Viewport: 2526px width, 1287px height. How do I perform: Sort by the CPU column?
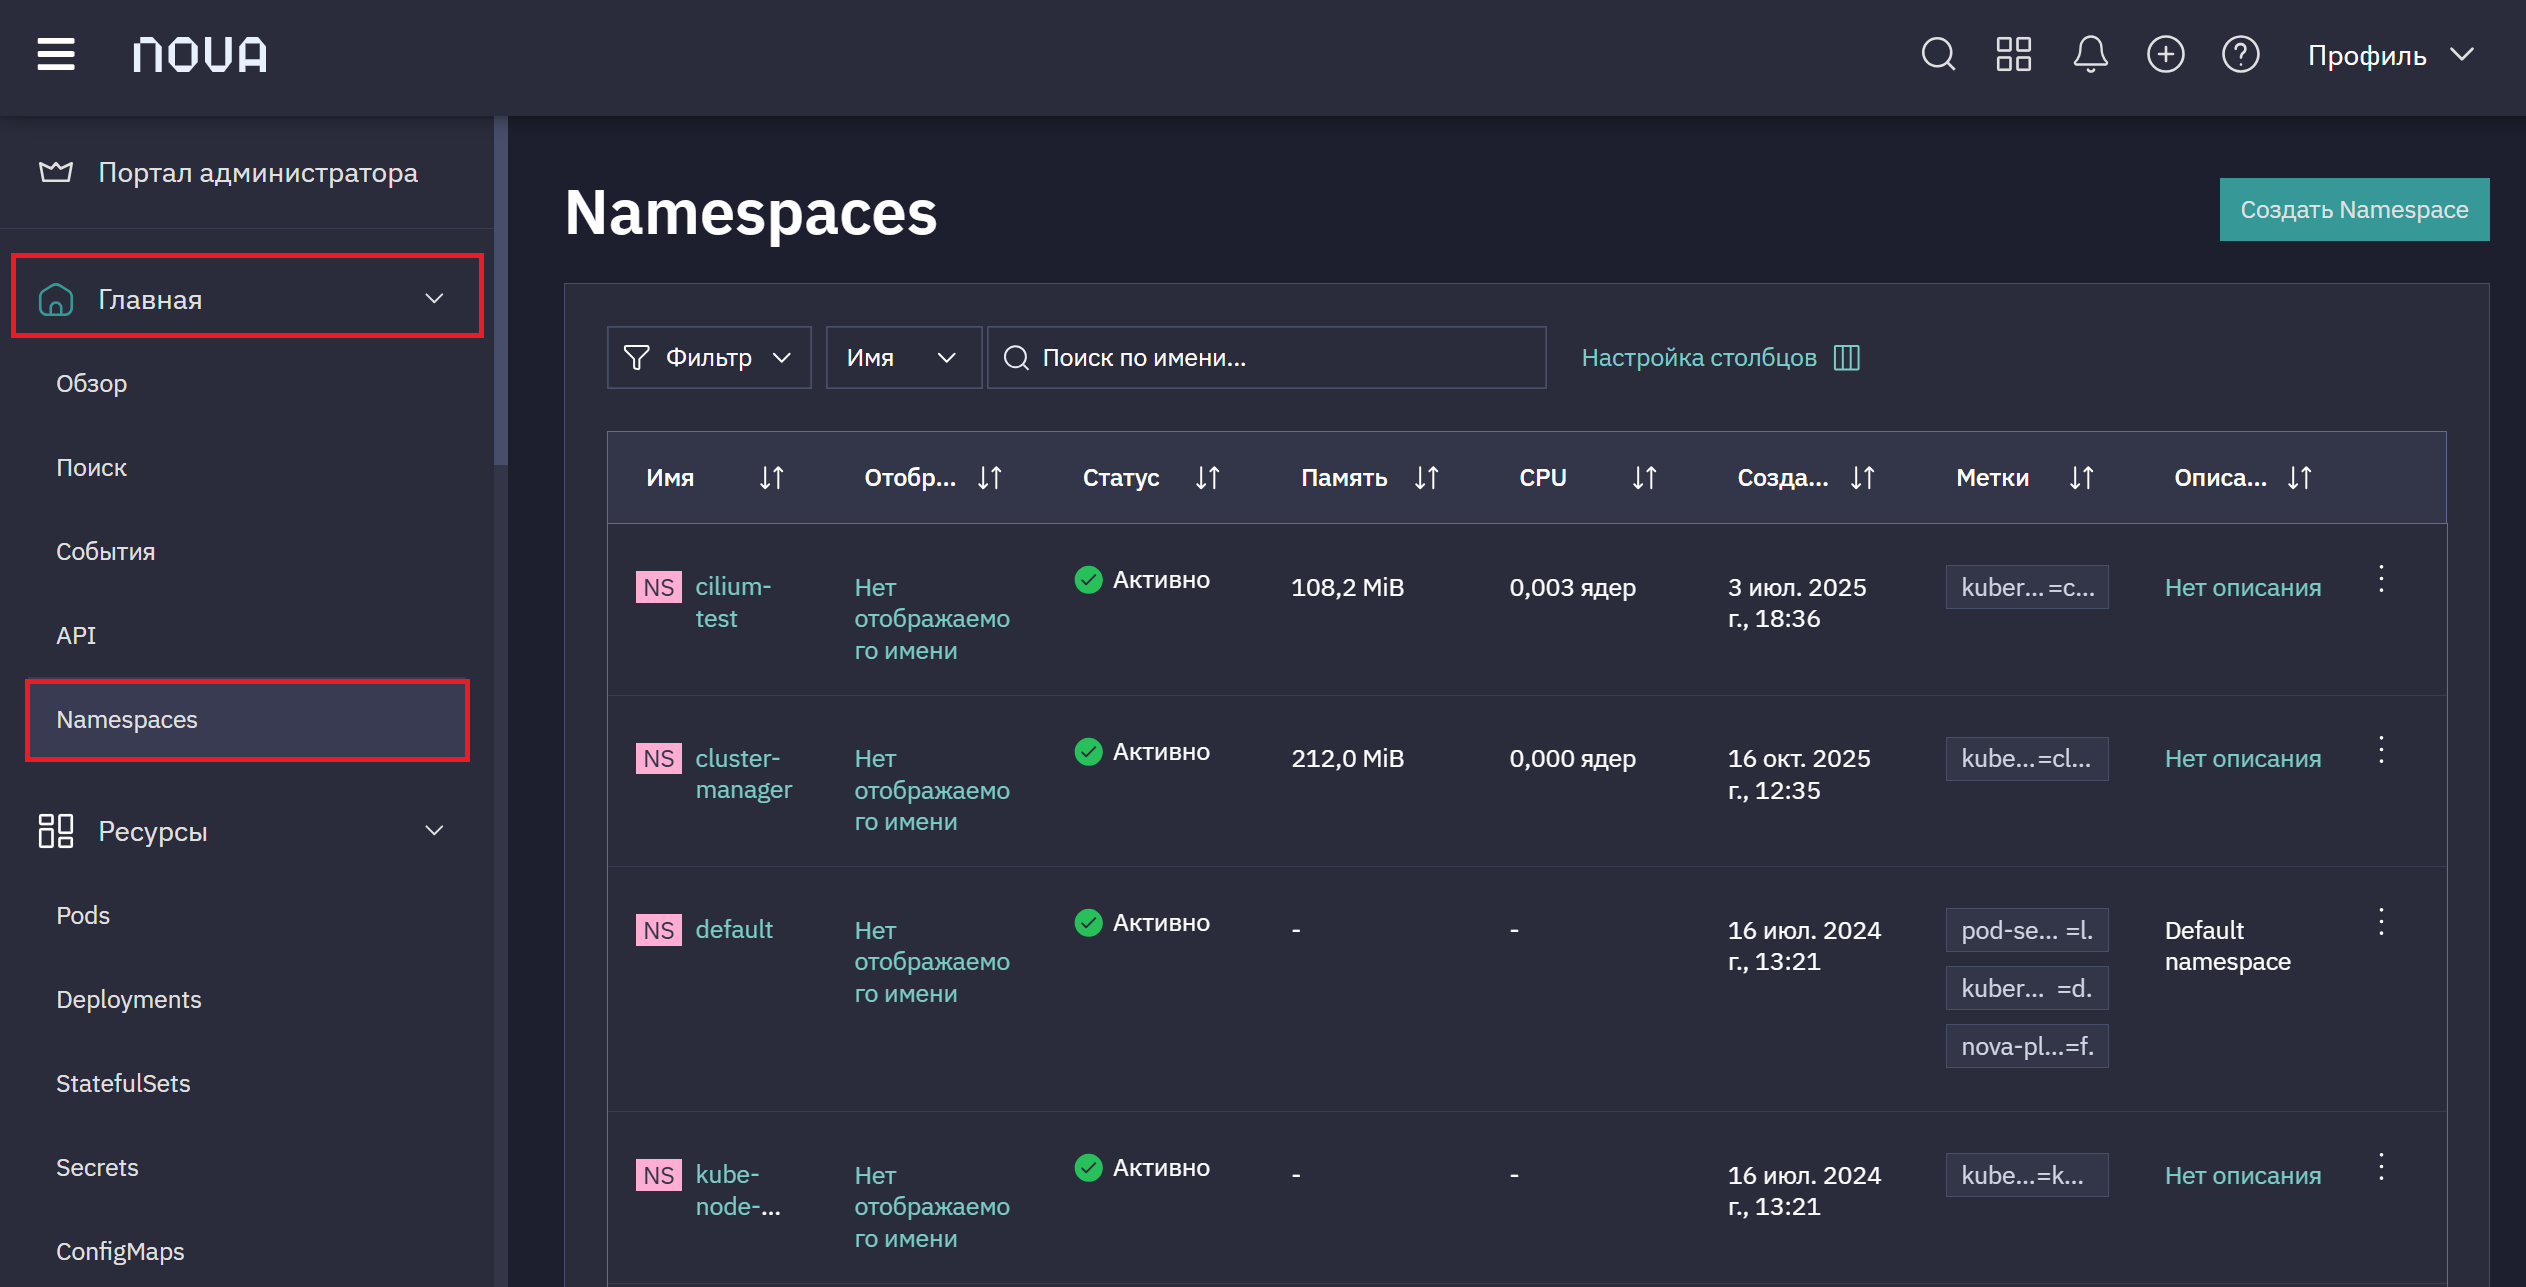pos(1645,478)
